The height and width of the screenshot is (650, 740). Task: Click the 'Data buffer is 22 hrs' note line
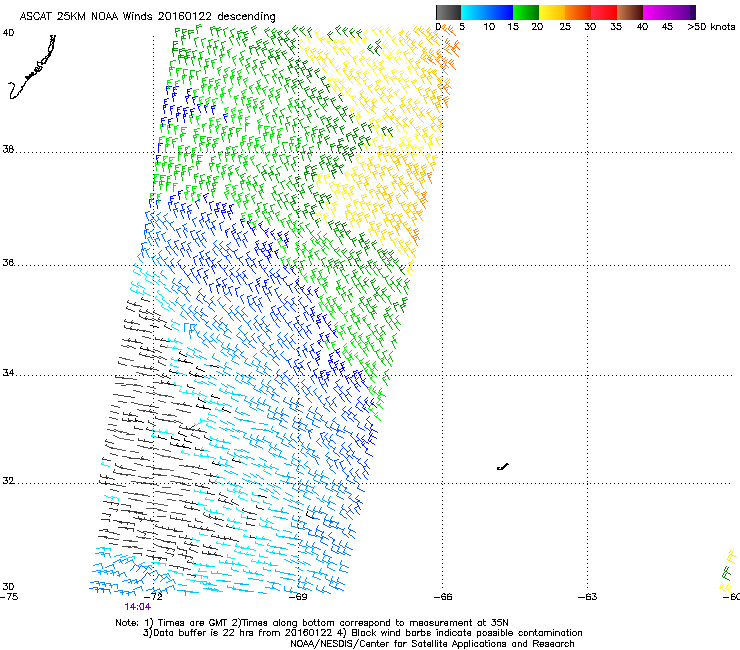[362, 633]
